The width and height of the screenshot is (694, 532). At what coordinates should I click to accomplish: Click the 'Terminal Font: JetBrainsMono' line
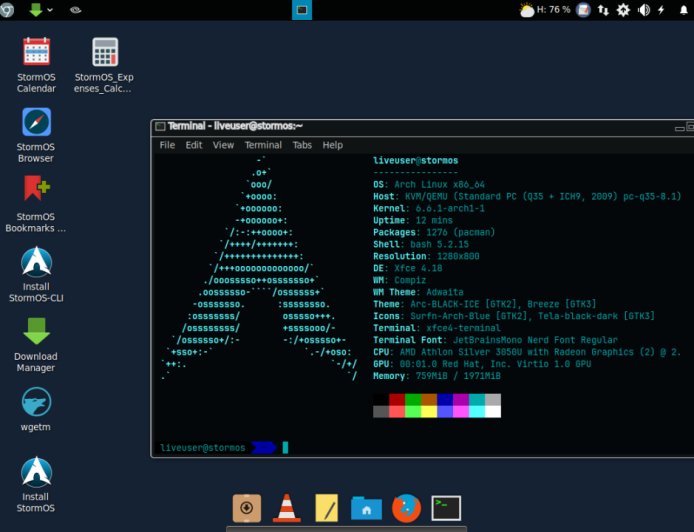[x=495, y=340]
